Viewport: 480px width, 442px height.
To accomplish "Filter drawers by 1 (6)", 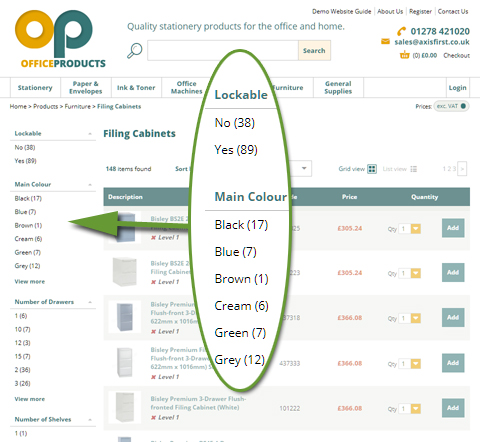I will click(21, 316).
